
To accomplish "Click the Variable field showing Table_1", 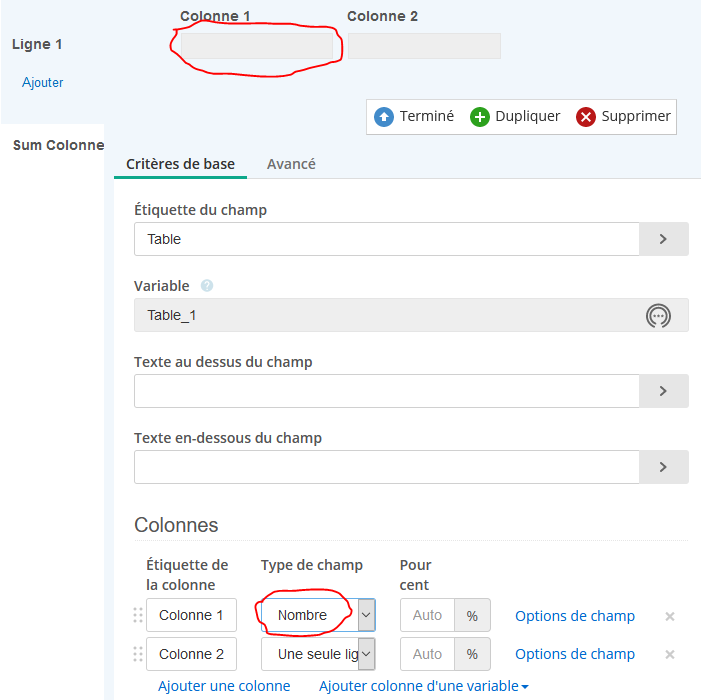I will click(411, 315).
